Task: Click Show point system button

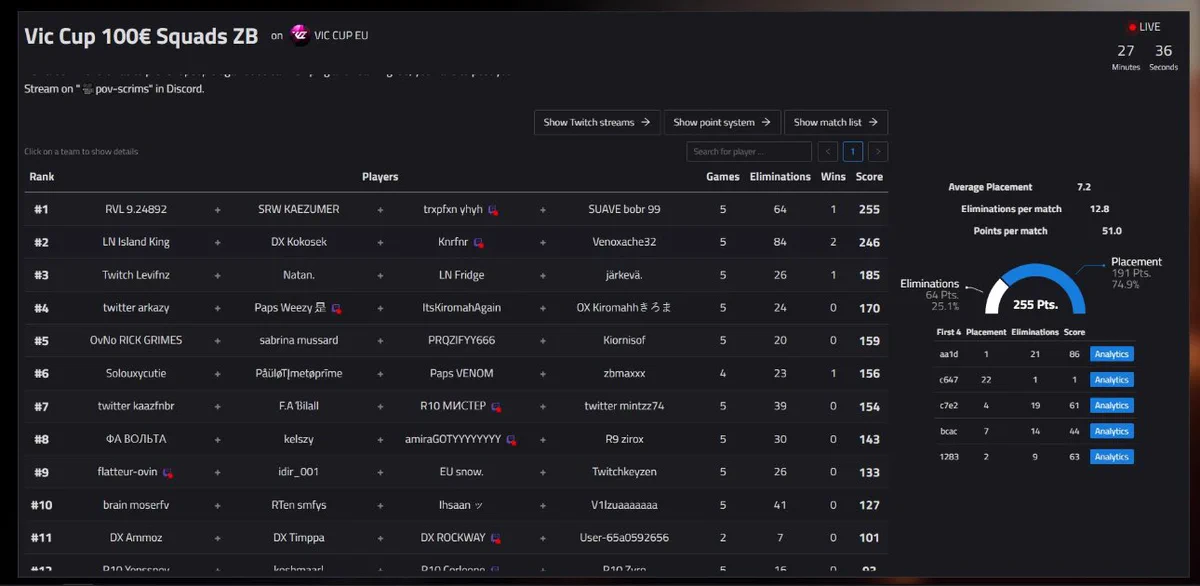Action: pyautogui.click(x=722, y=122)
